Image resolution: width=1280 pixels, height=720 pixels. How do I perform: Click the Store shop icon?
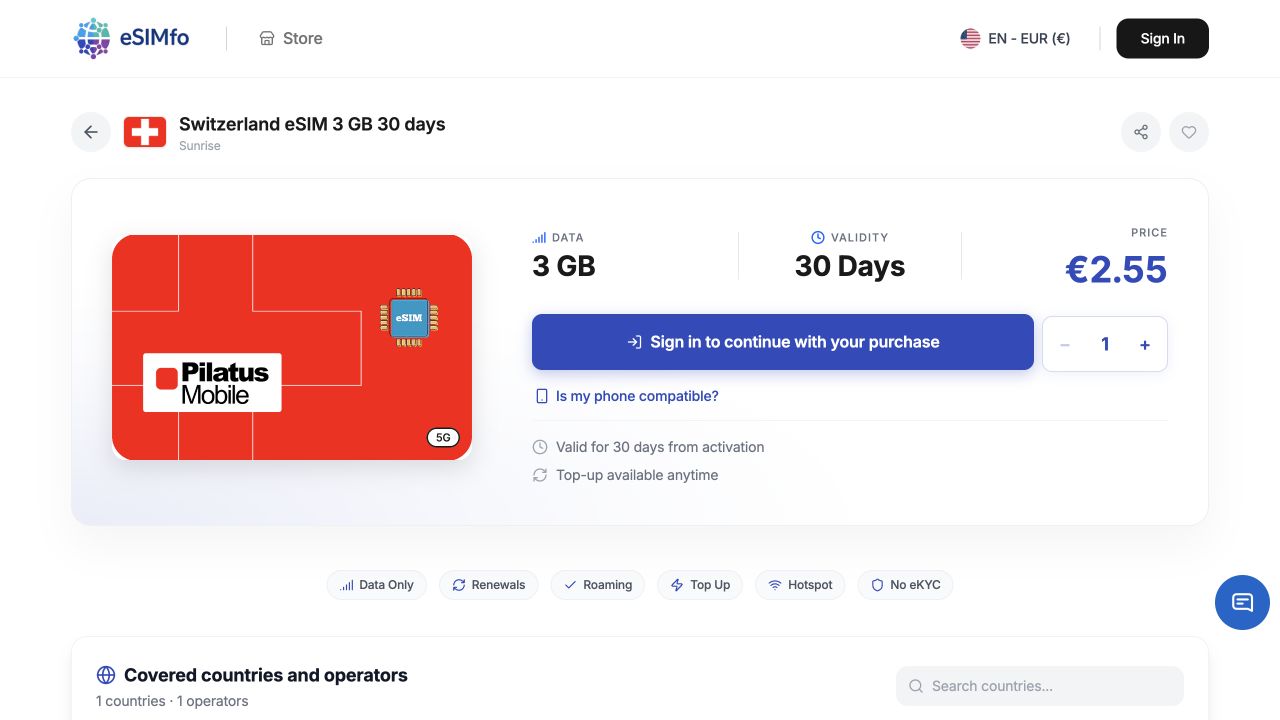pos(267,38)
